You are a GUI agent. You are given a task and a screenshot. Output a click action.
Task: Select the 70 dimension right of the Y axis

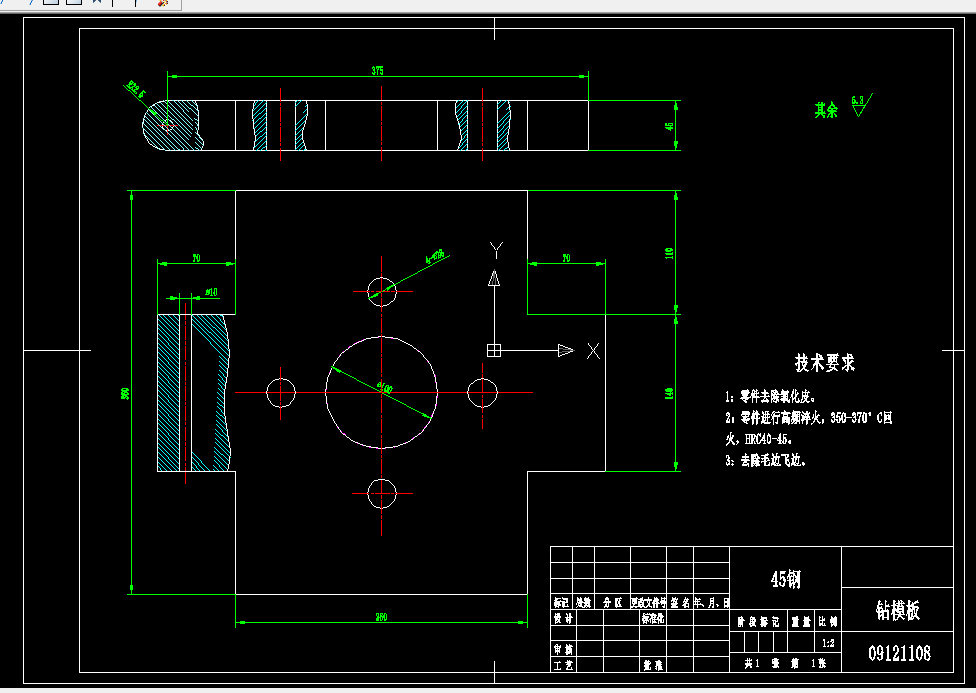[x=566, y=258]
